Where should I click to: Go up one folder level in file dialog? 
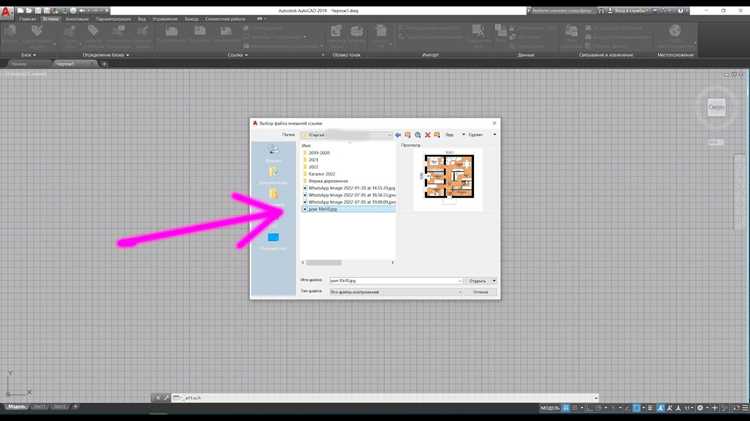[x=408, y=135]
